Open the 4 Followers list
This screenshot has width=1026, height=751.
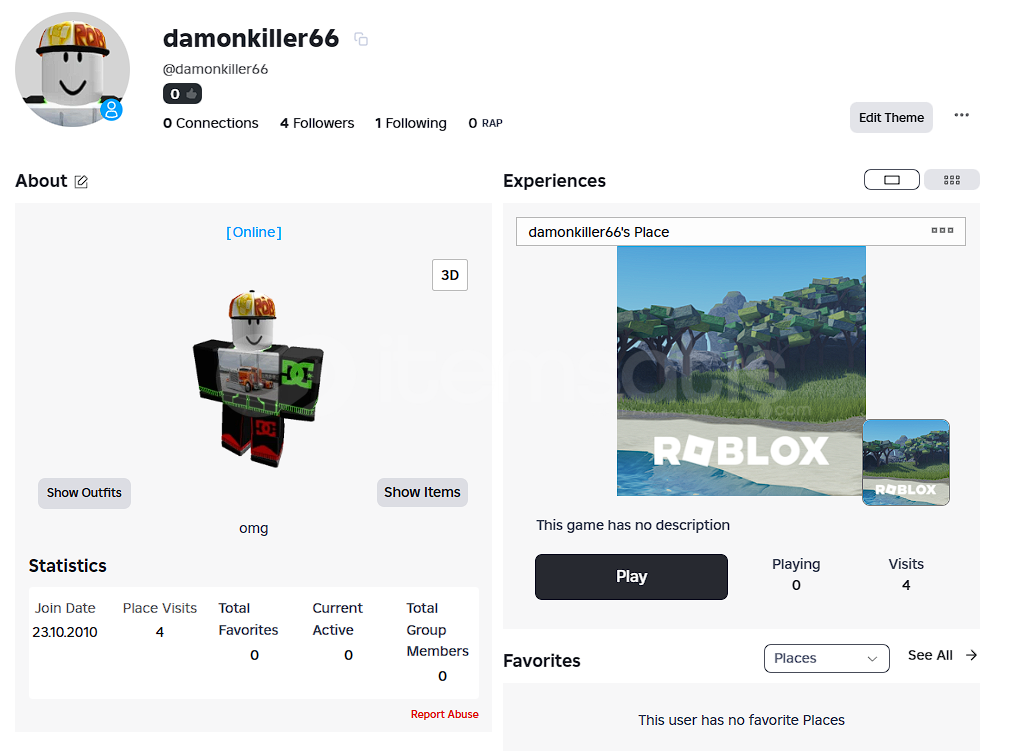[x=317, y=123]
